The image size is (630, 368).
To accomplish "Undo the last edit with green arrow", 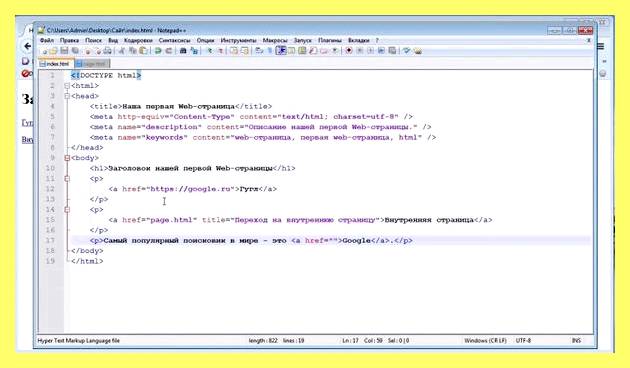I will (158, 51).
